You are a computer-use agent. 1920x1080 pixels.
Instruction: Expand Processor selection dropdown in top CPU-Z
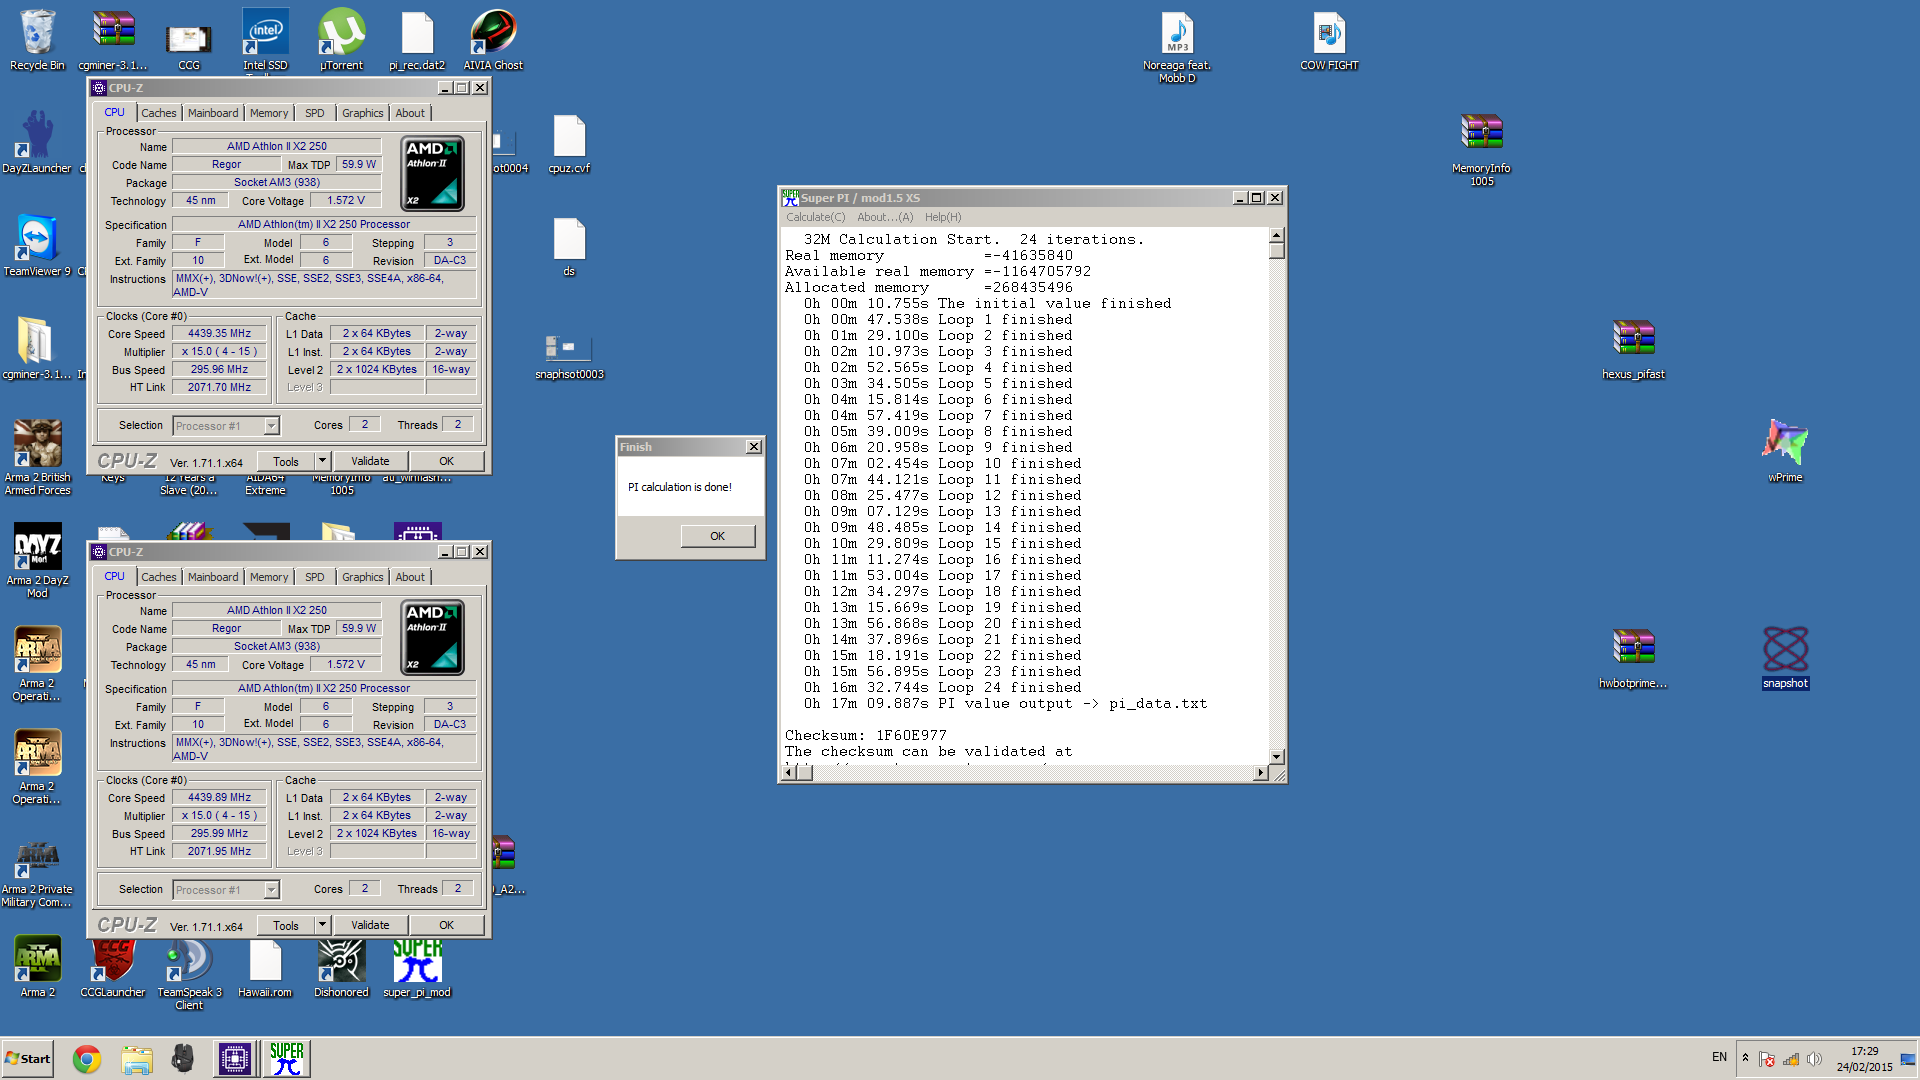(x=271, y=426)
